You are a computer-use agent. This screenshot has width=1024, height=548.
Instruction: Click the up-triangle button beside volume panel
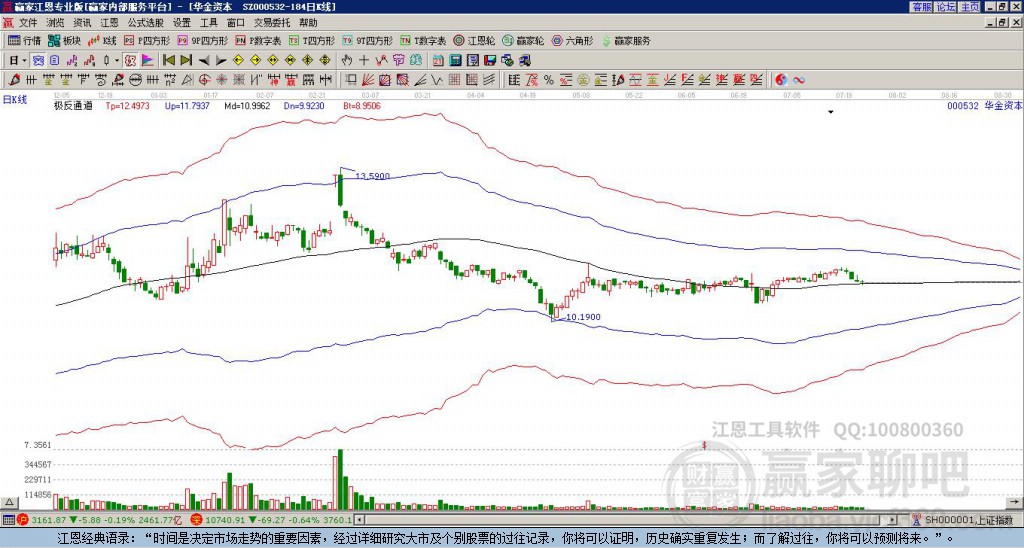coord(8,502)
